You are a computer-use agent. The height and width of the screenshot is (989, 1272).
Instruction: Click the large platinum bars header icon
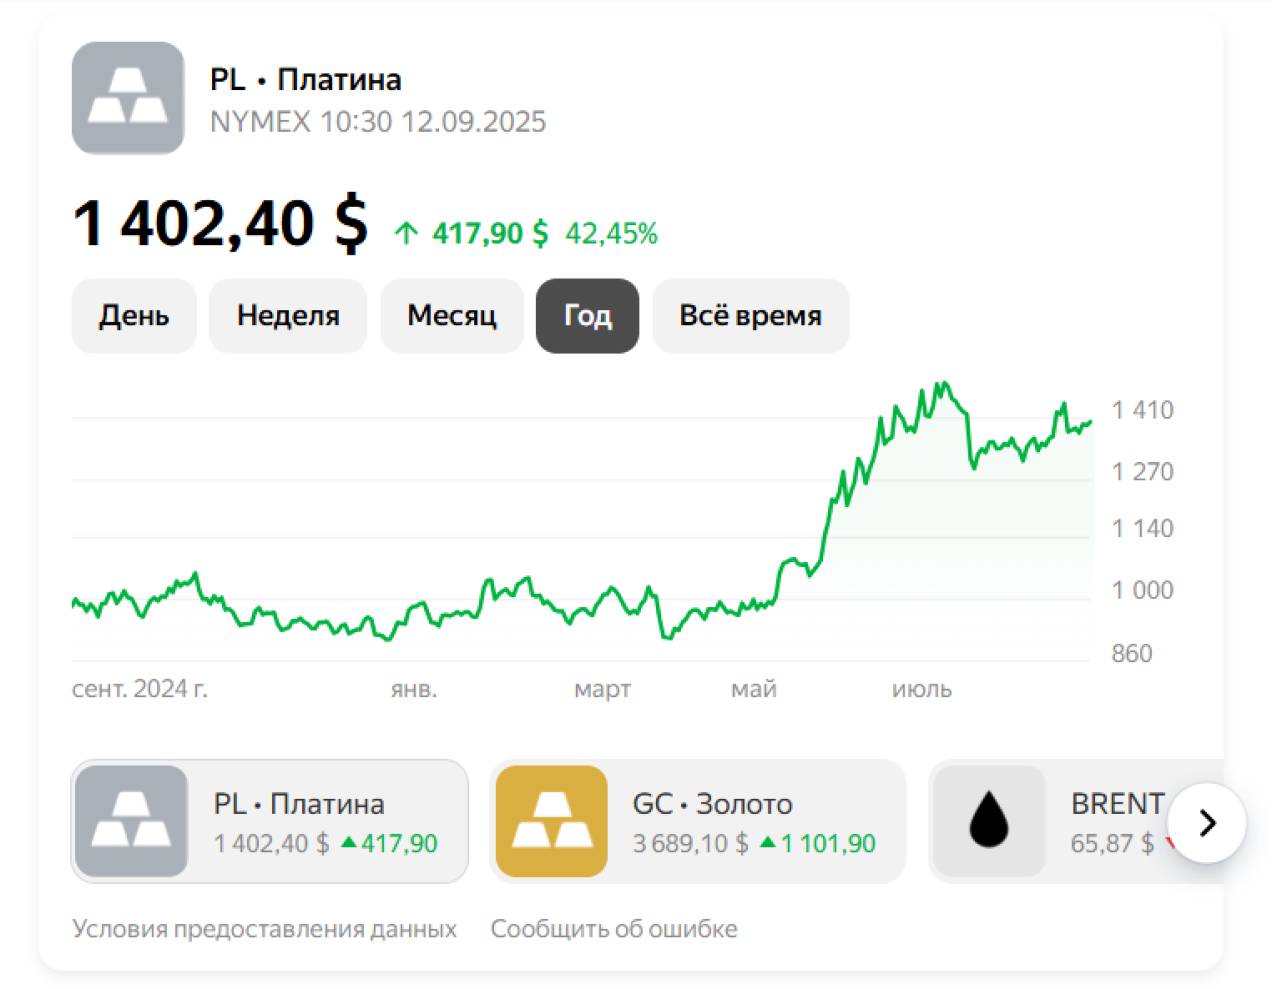(x=127, y=98)
